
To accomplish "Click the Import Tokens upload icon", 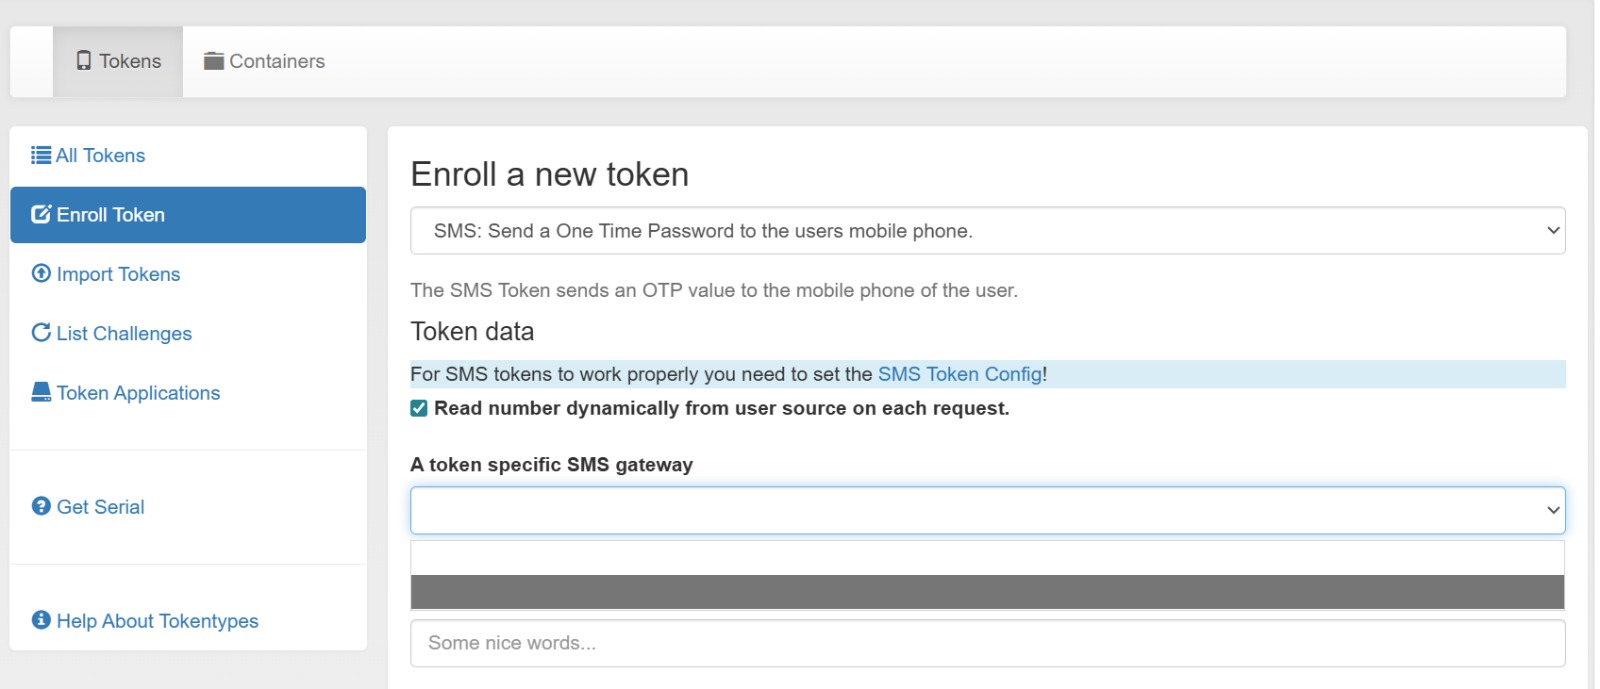I will pyautogui.click(x=41, y=273).
